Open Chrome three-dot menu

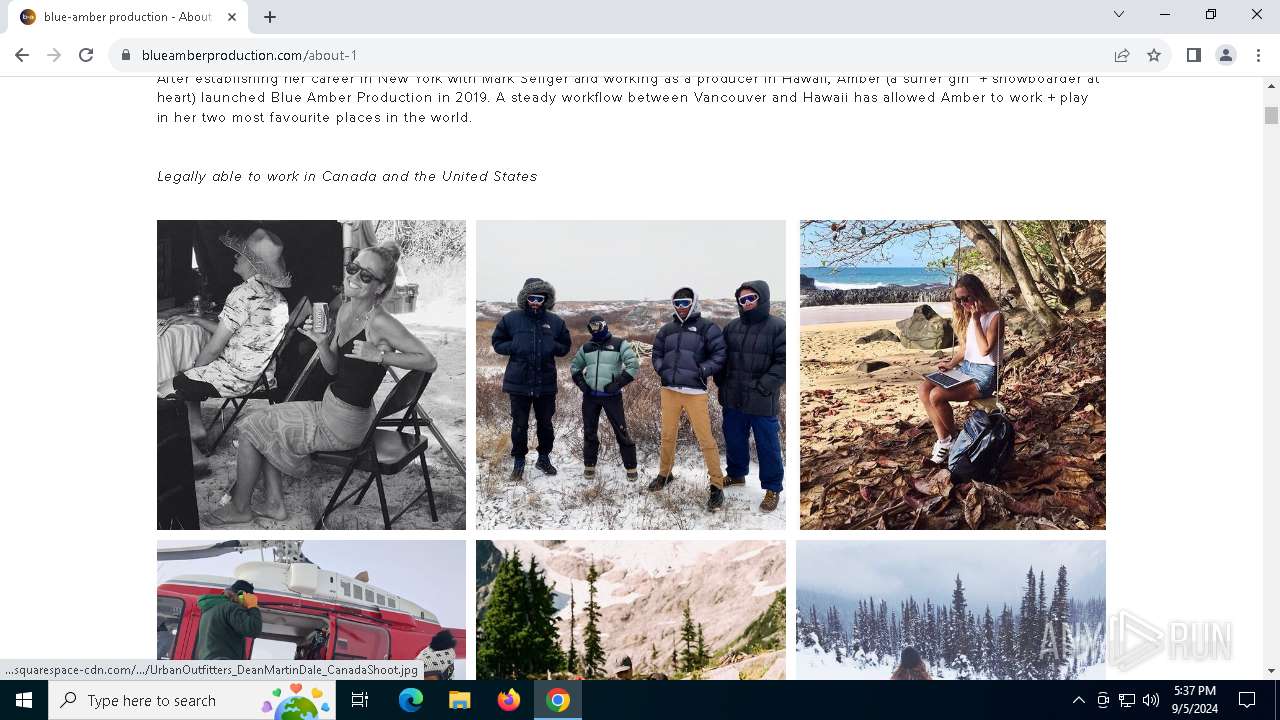click(x=1258, y=55)
